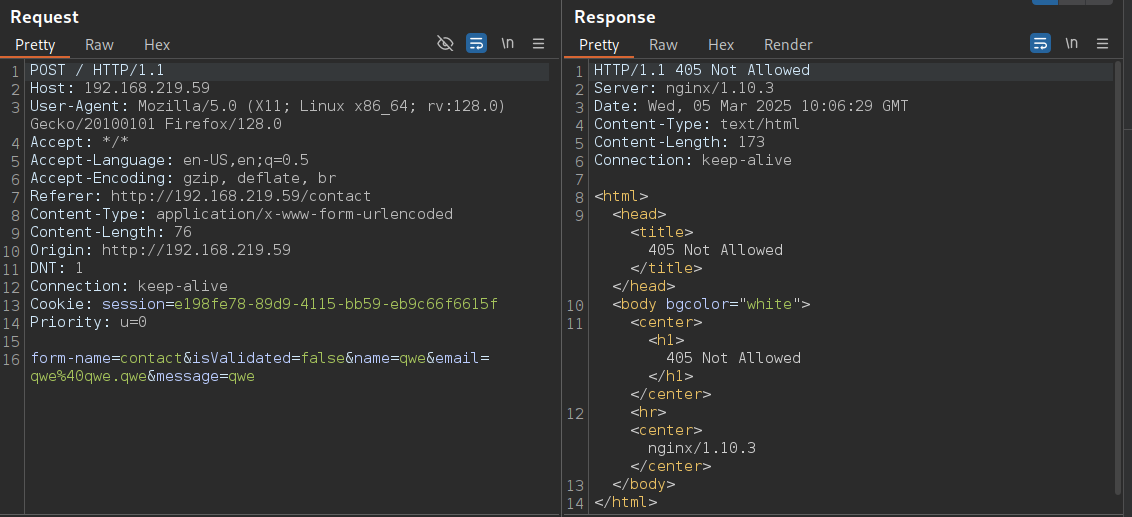Open the Request panel hamburger menu
This screenshot has width=1132, height=517.
(539, 43)
